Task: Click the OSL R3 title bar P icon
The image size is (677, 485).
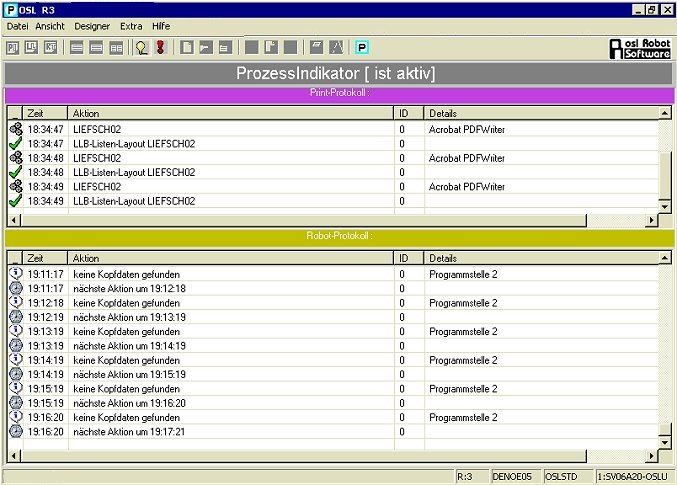Action: (x=11, y=10)
